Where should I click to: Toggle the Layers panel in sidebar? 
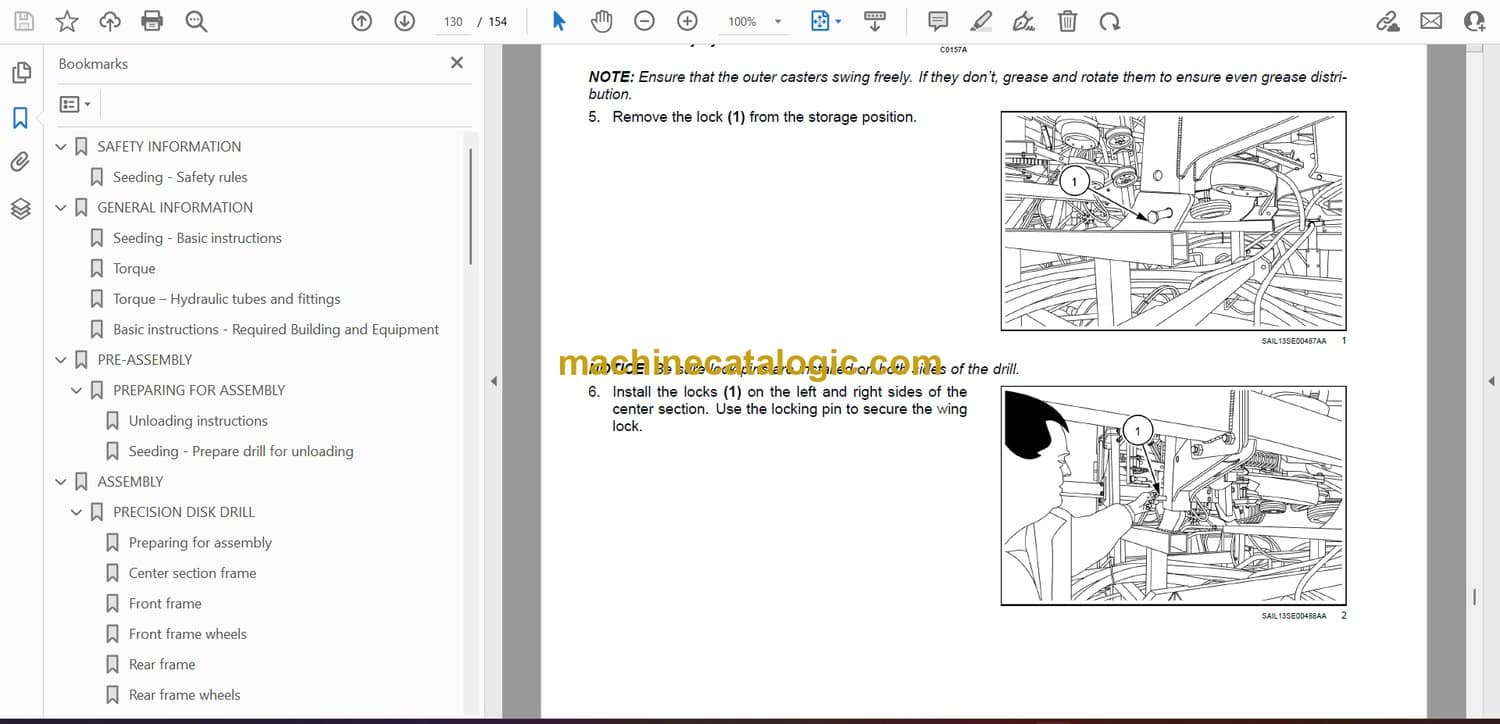[20, 208]
